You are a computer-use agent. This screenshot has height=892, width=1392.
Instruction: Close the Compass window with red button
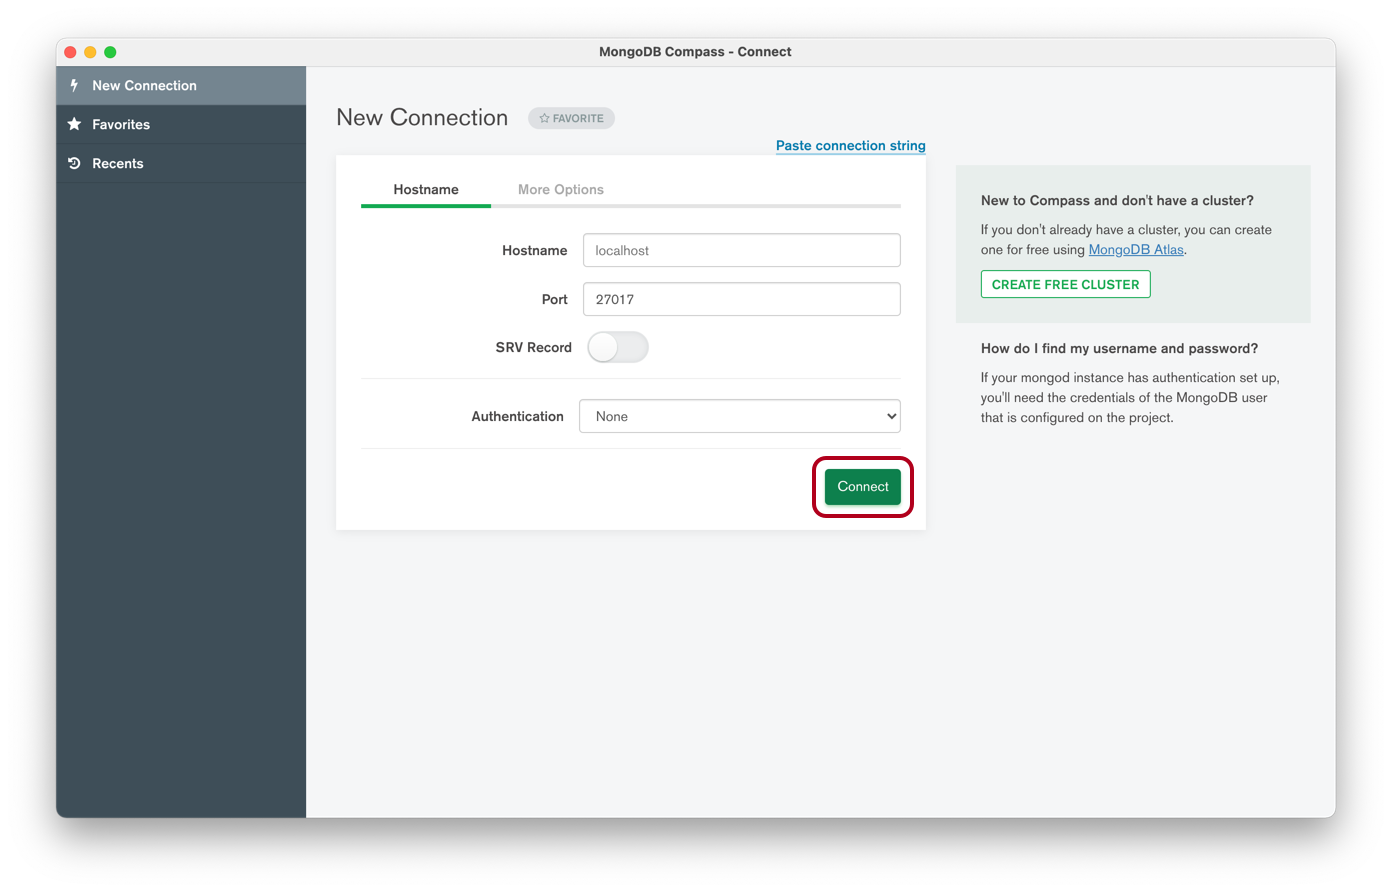(x=70, y=52)
